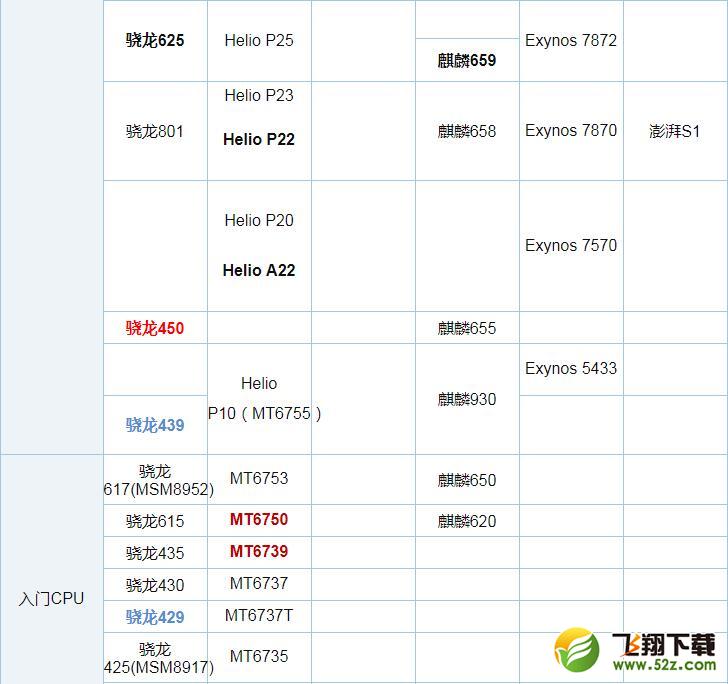Click the 骁龙625 cell
728x684 pixels.
pyautogui.click(x=155, y=40)
